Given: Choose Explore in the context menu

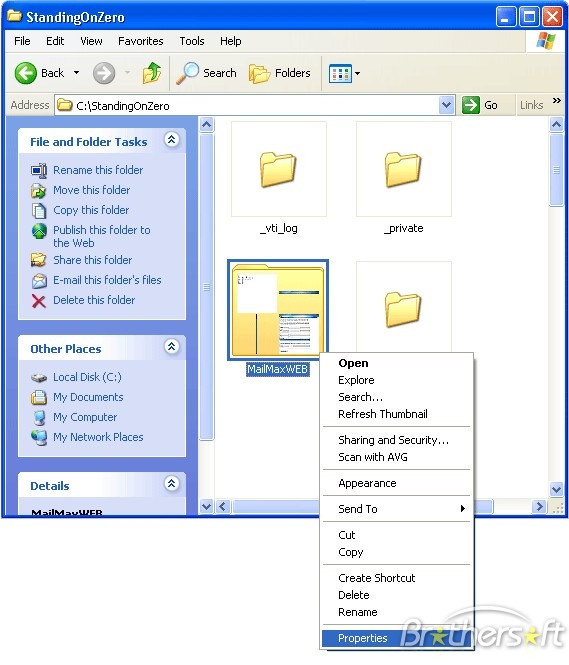Looking at the screenshot, I should coord(396,380).
